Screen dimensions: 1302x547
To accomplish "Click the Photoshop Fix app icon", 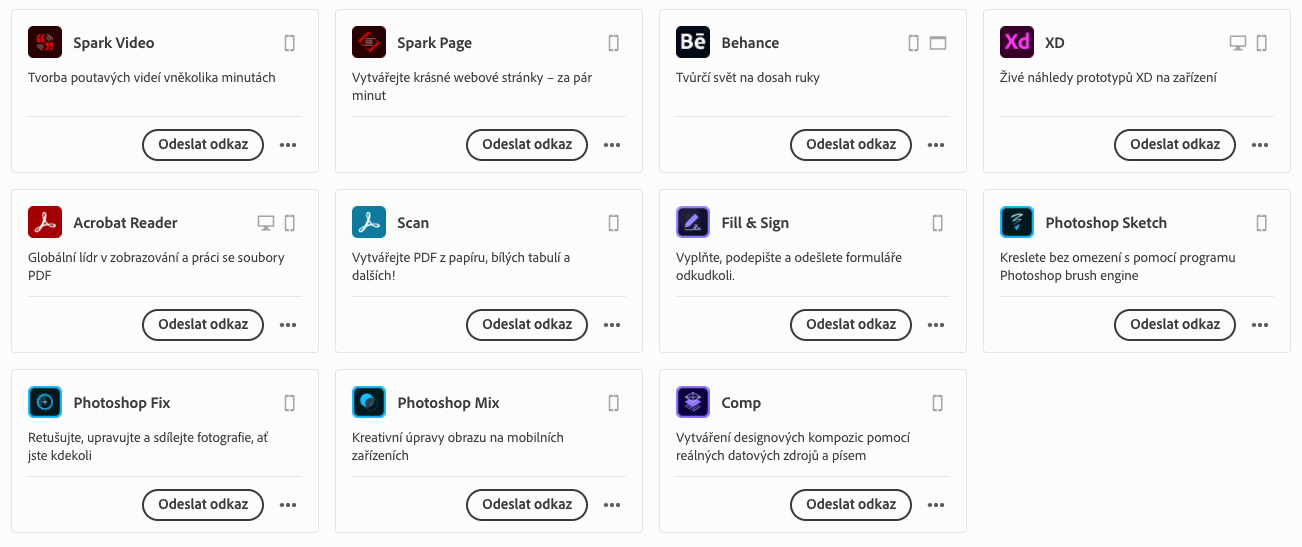I will 45,403.
